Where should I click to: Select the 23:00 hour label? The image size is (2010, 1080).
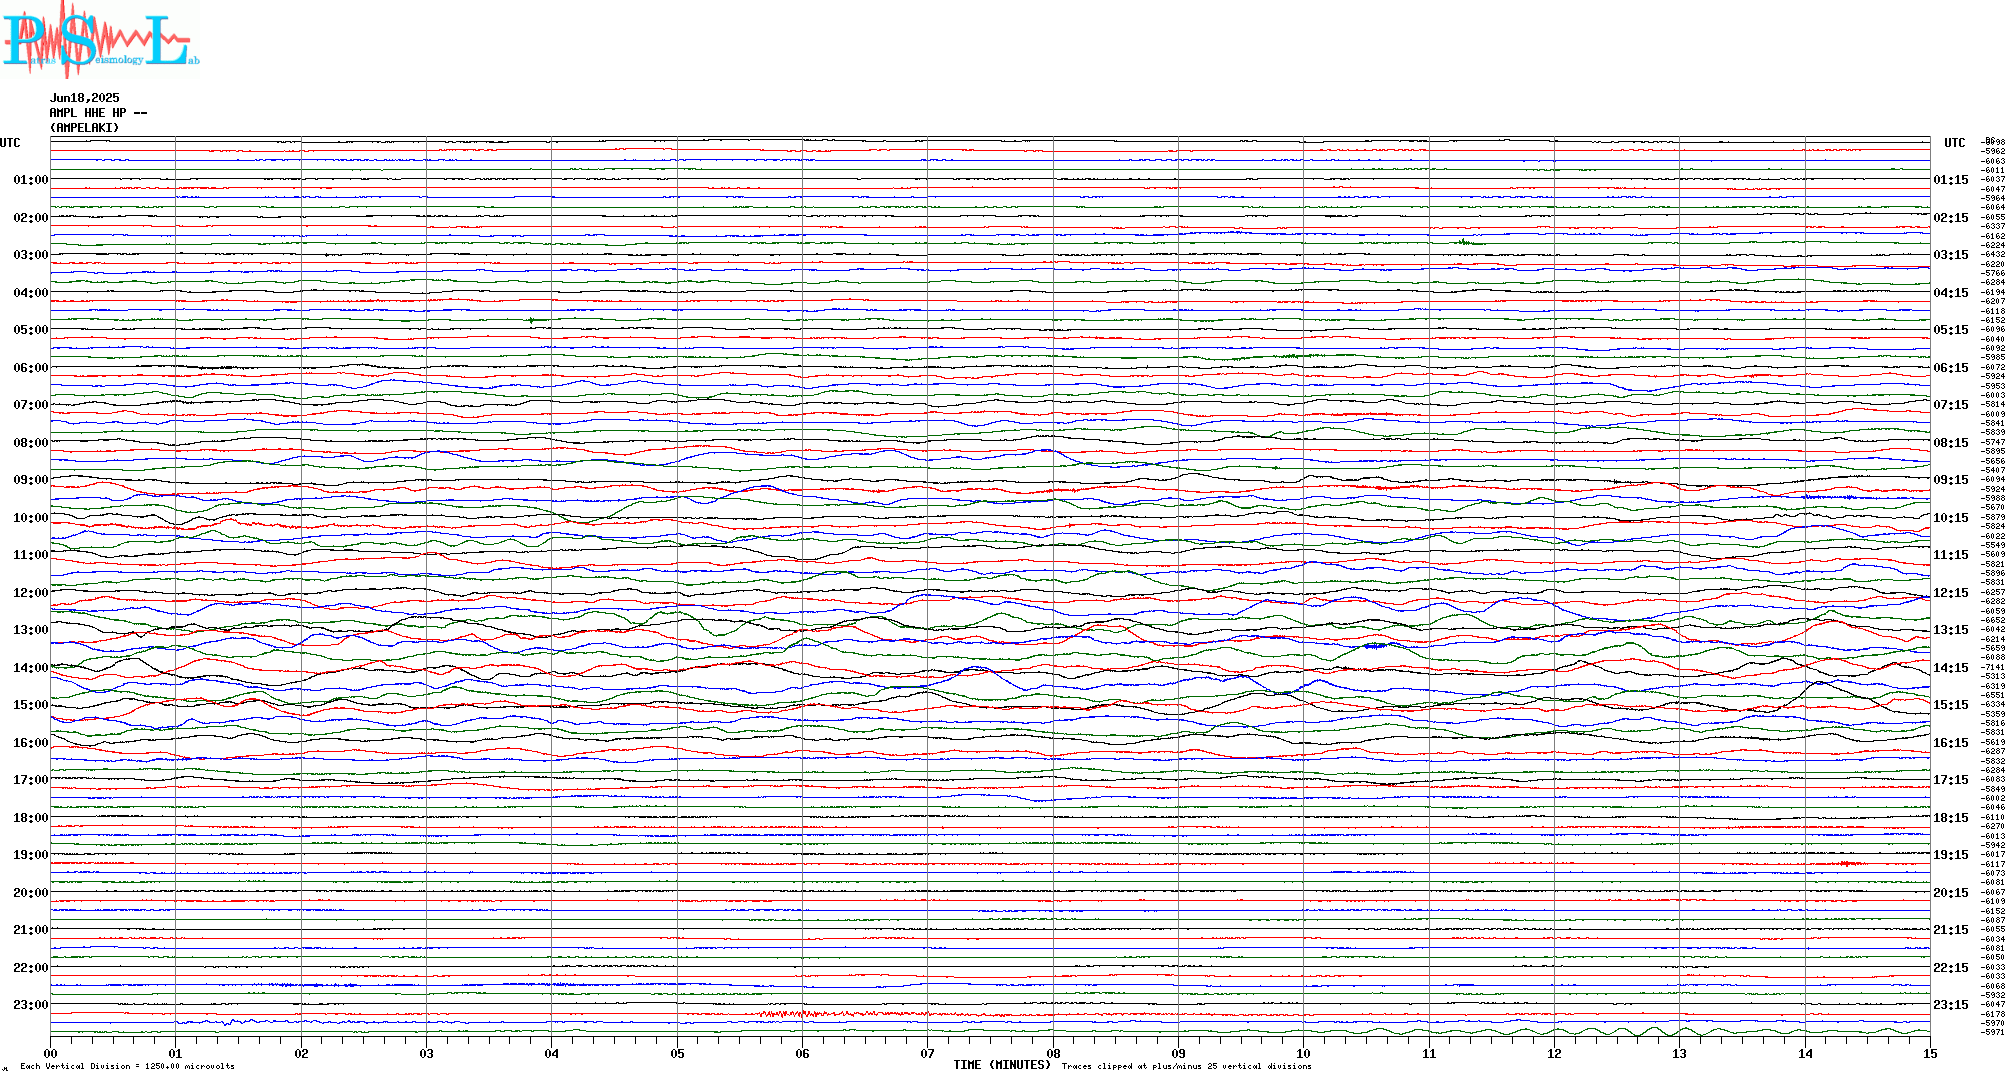click(31, 1005)
